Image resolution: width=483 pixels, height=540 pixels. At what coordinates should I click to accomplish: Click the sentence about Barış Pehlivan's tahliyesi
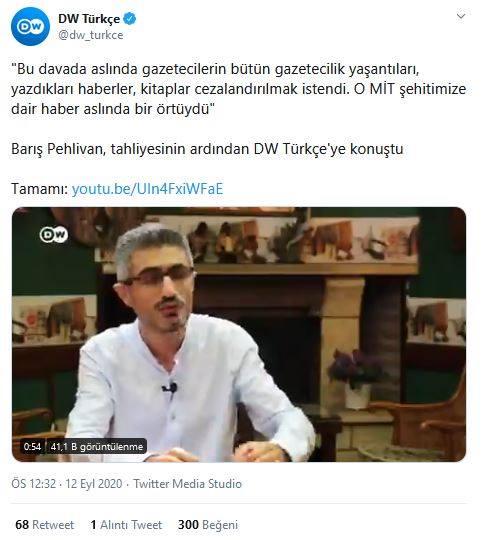coord(207,149)
